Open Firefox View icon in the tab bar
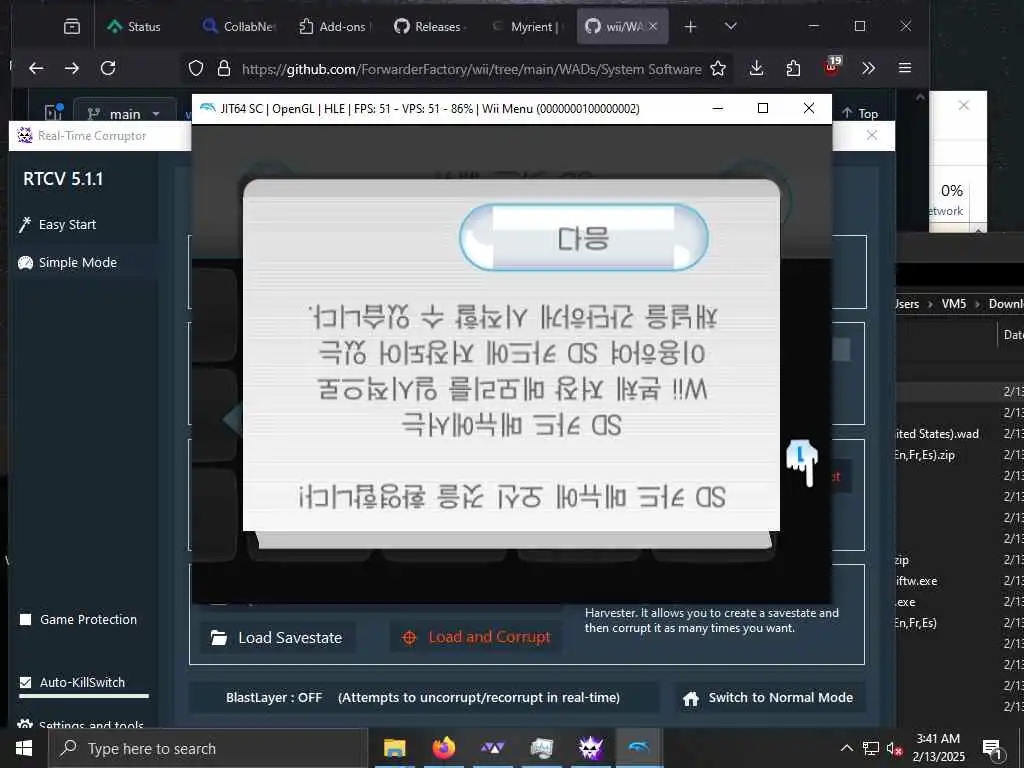 (72, 26)
